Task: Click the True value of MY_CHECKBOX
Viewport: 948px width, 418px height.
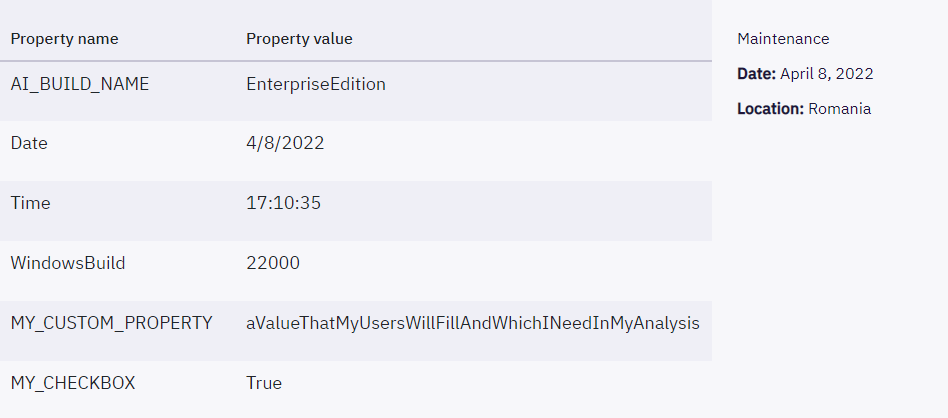Action: pos(264,383)
